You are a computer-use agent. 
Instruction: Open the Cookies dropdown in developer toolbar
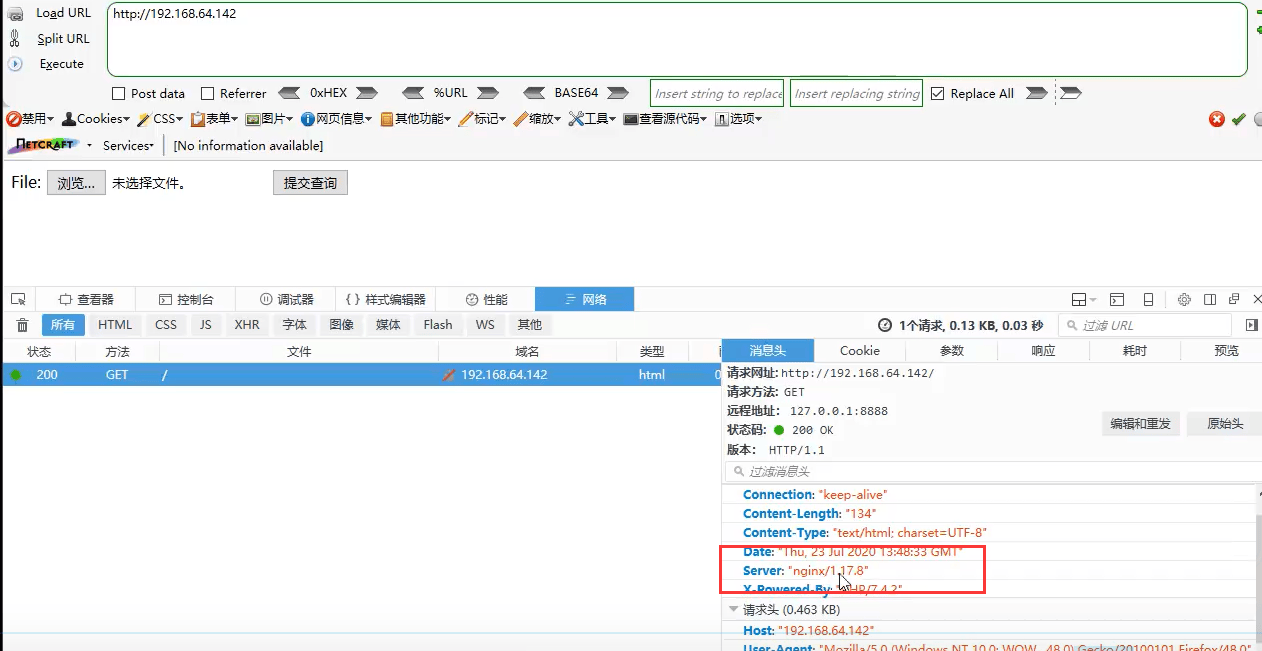[96, 119]
